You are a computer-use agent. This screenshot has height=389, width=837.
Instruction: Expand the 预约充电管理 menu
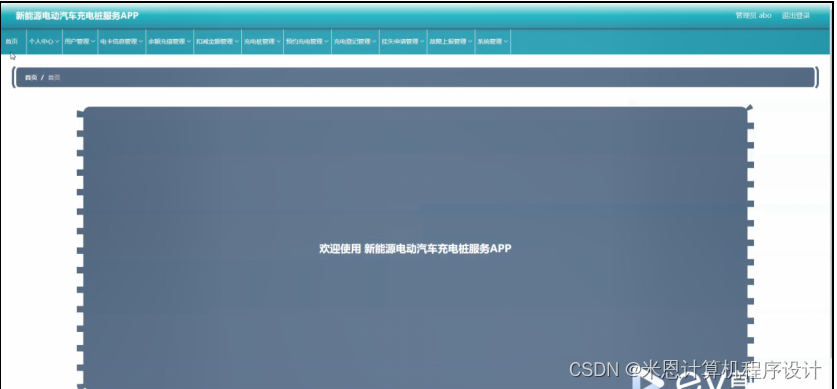(x=307, y=41)
